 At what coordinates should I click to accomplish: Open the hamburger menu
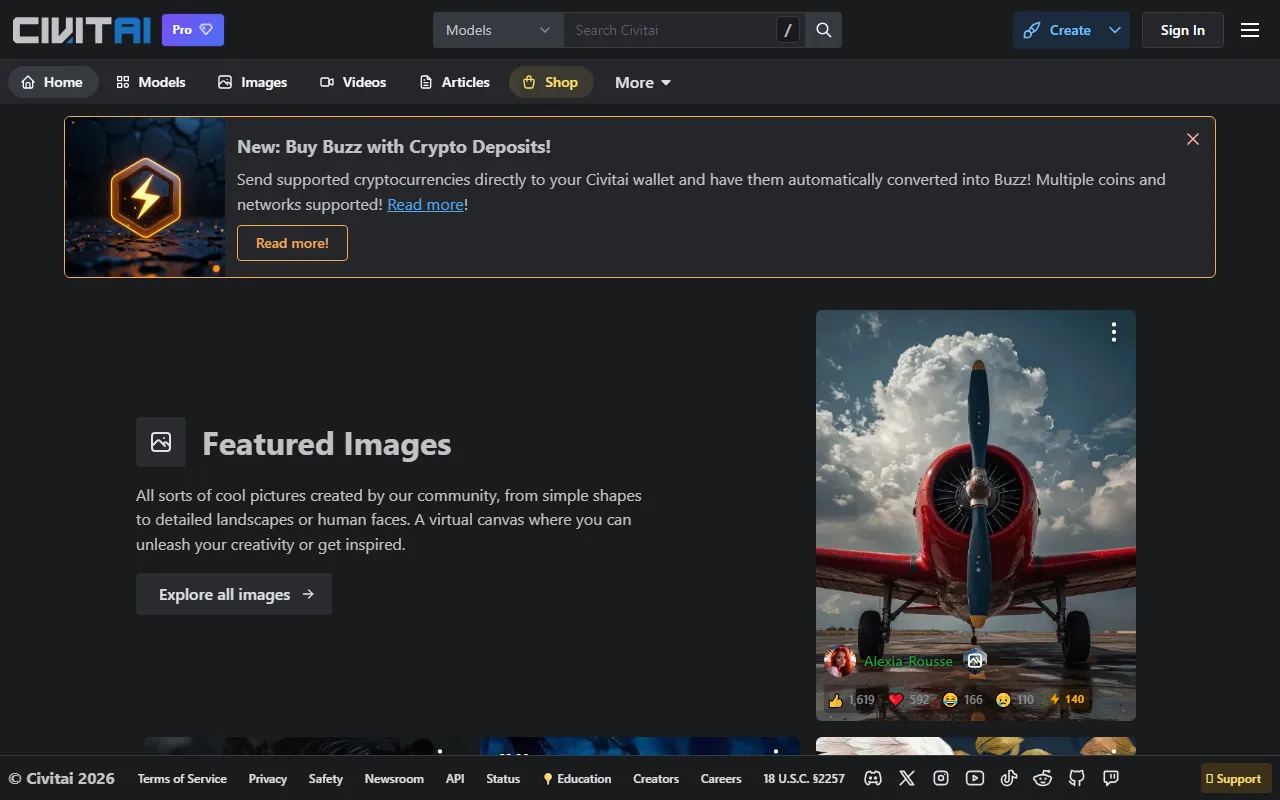[1249, 30]
